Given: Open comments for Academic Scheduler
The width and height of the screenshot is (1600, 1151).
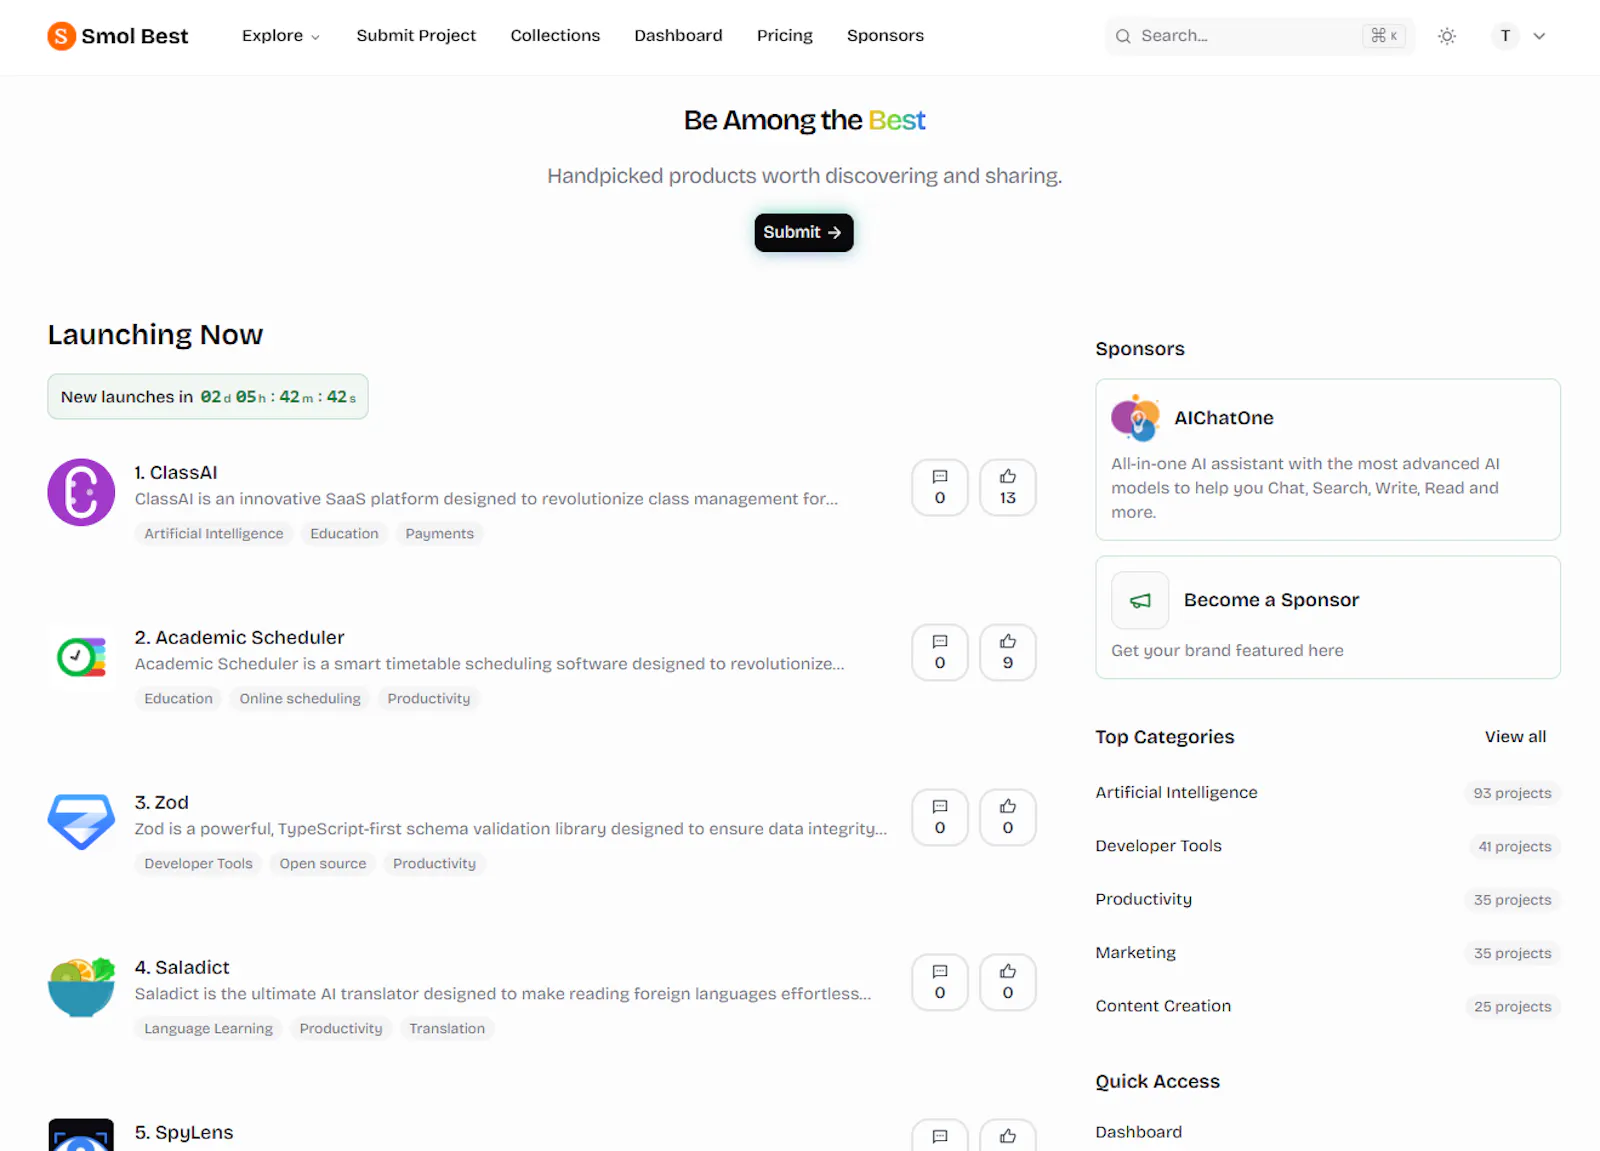Looking at the screenshot, I should (x=939, y=652).
